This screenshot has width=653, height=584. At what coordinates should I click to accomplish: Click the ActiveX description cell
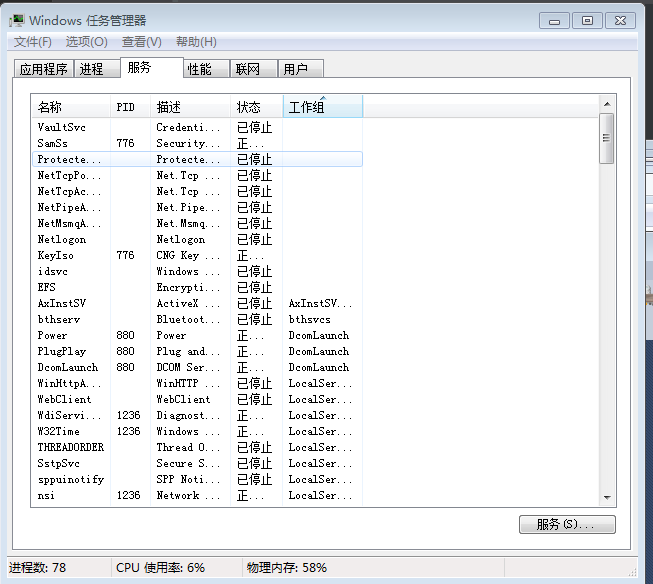click(188, 303)
